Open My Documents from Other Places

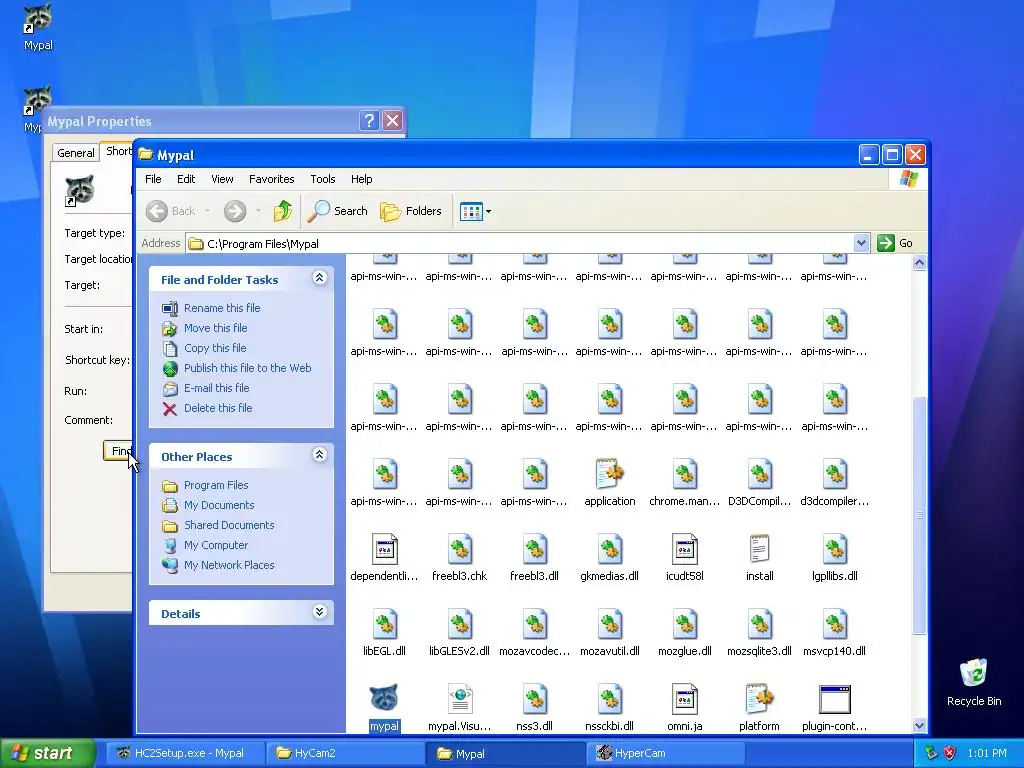point(219,505)
